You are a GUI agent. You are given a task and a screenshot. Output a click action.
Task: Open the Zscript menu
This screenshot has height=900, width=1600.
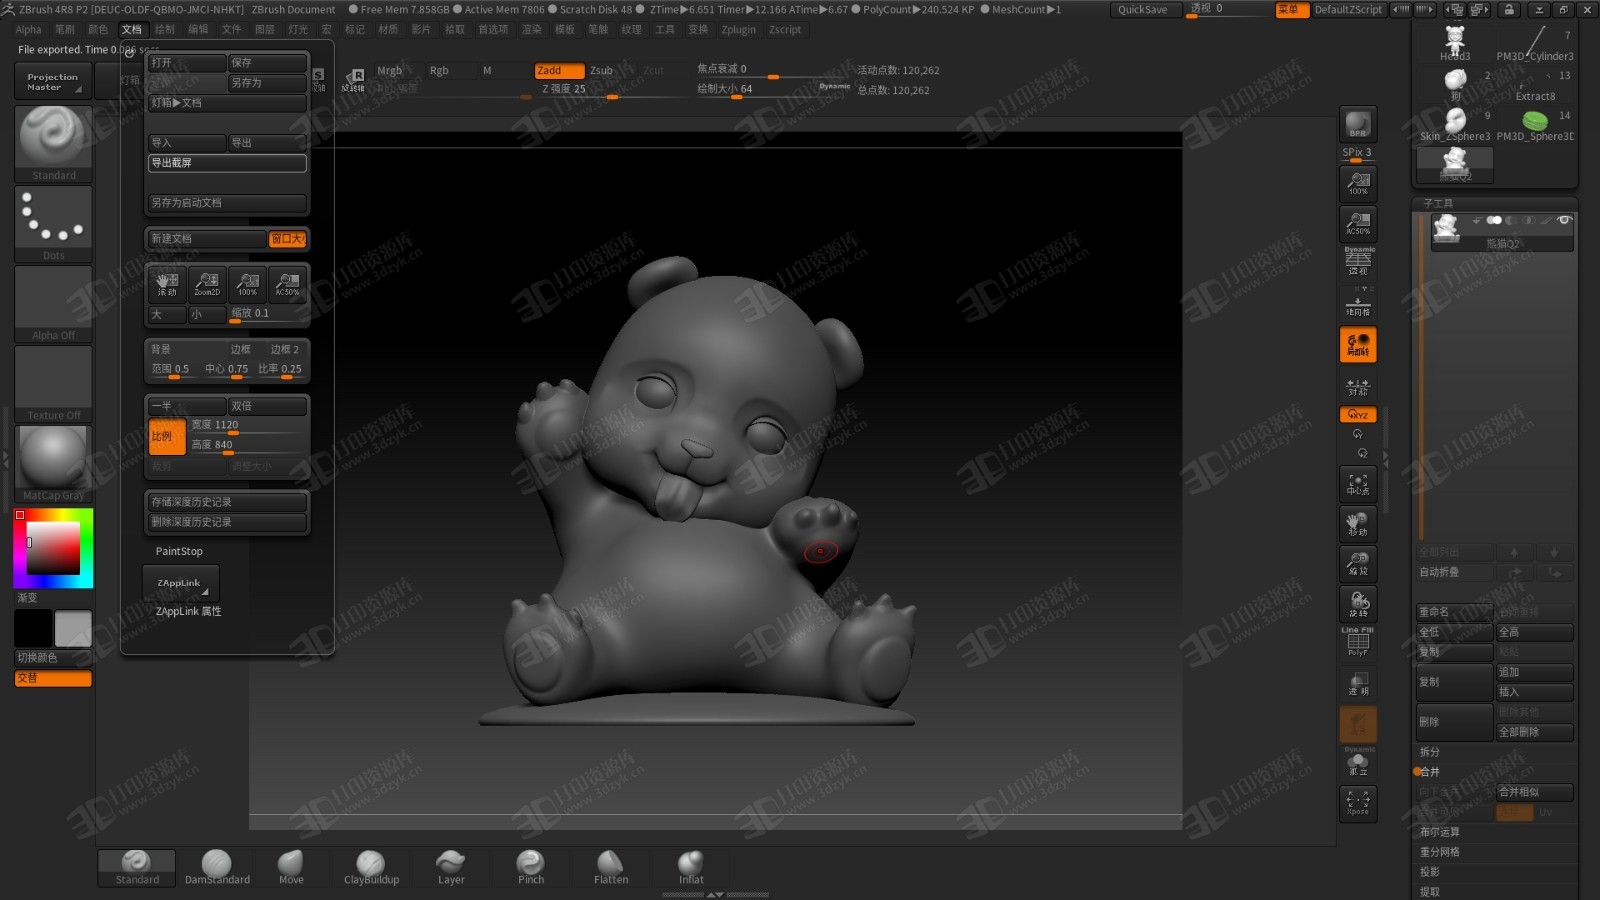point(785,30)
